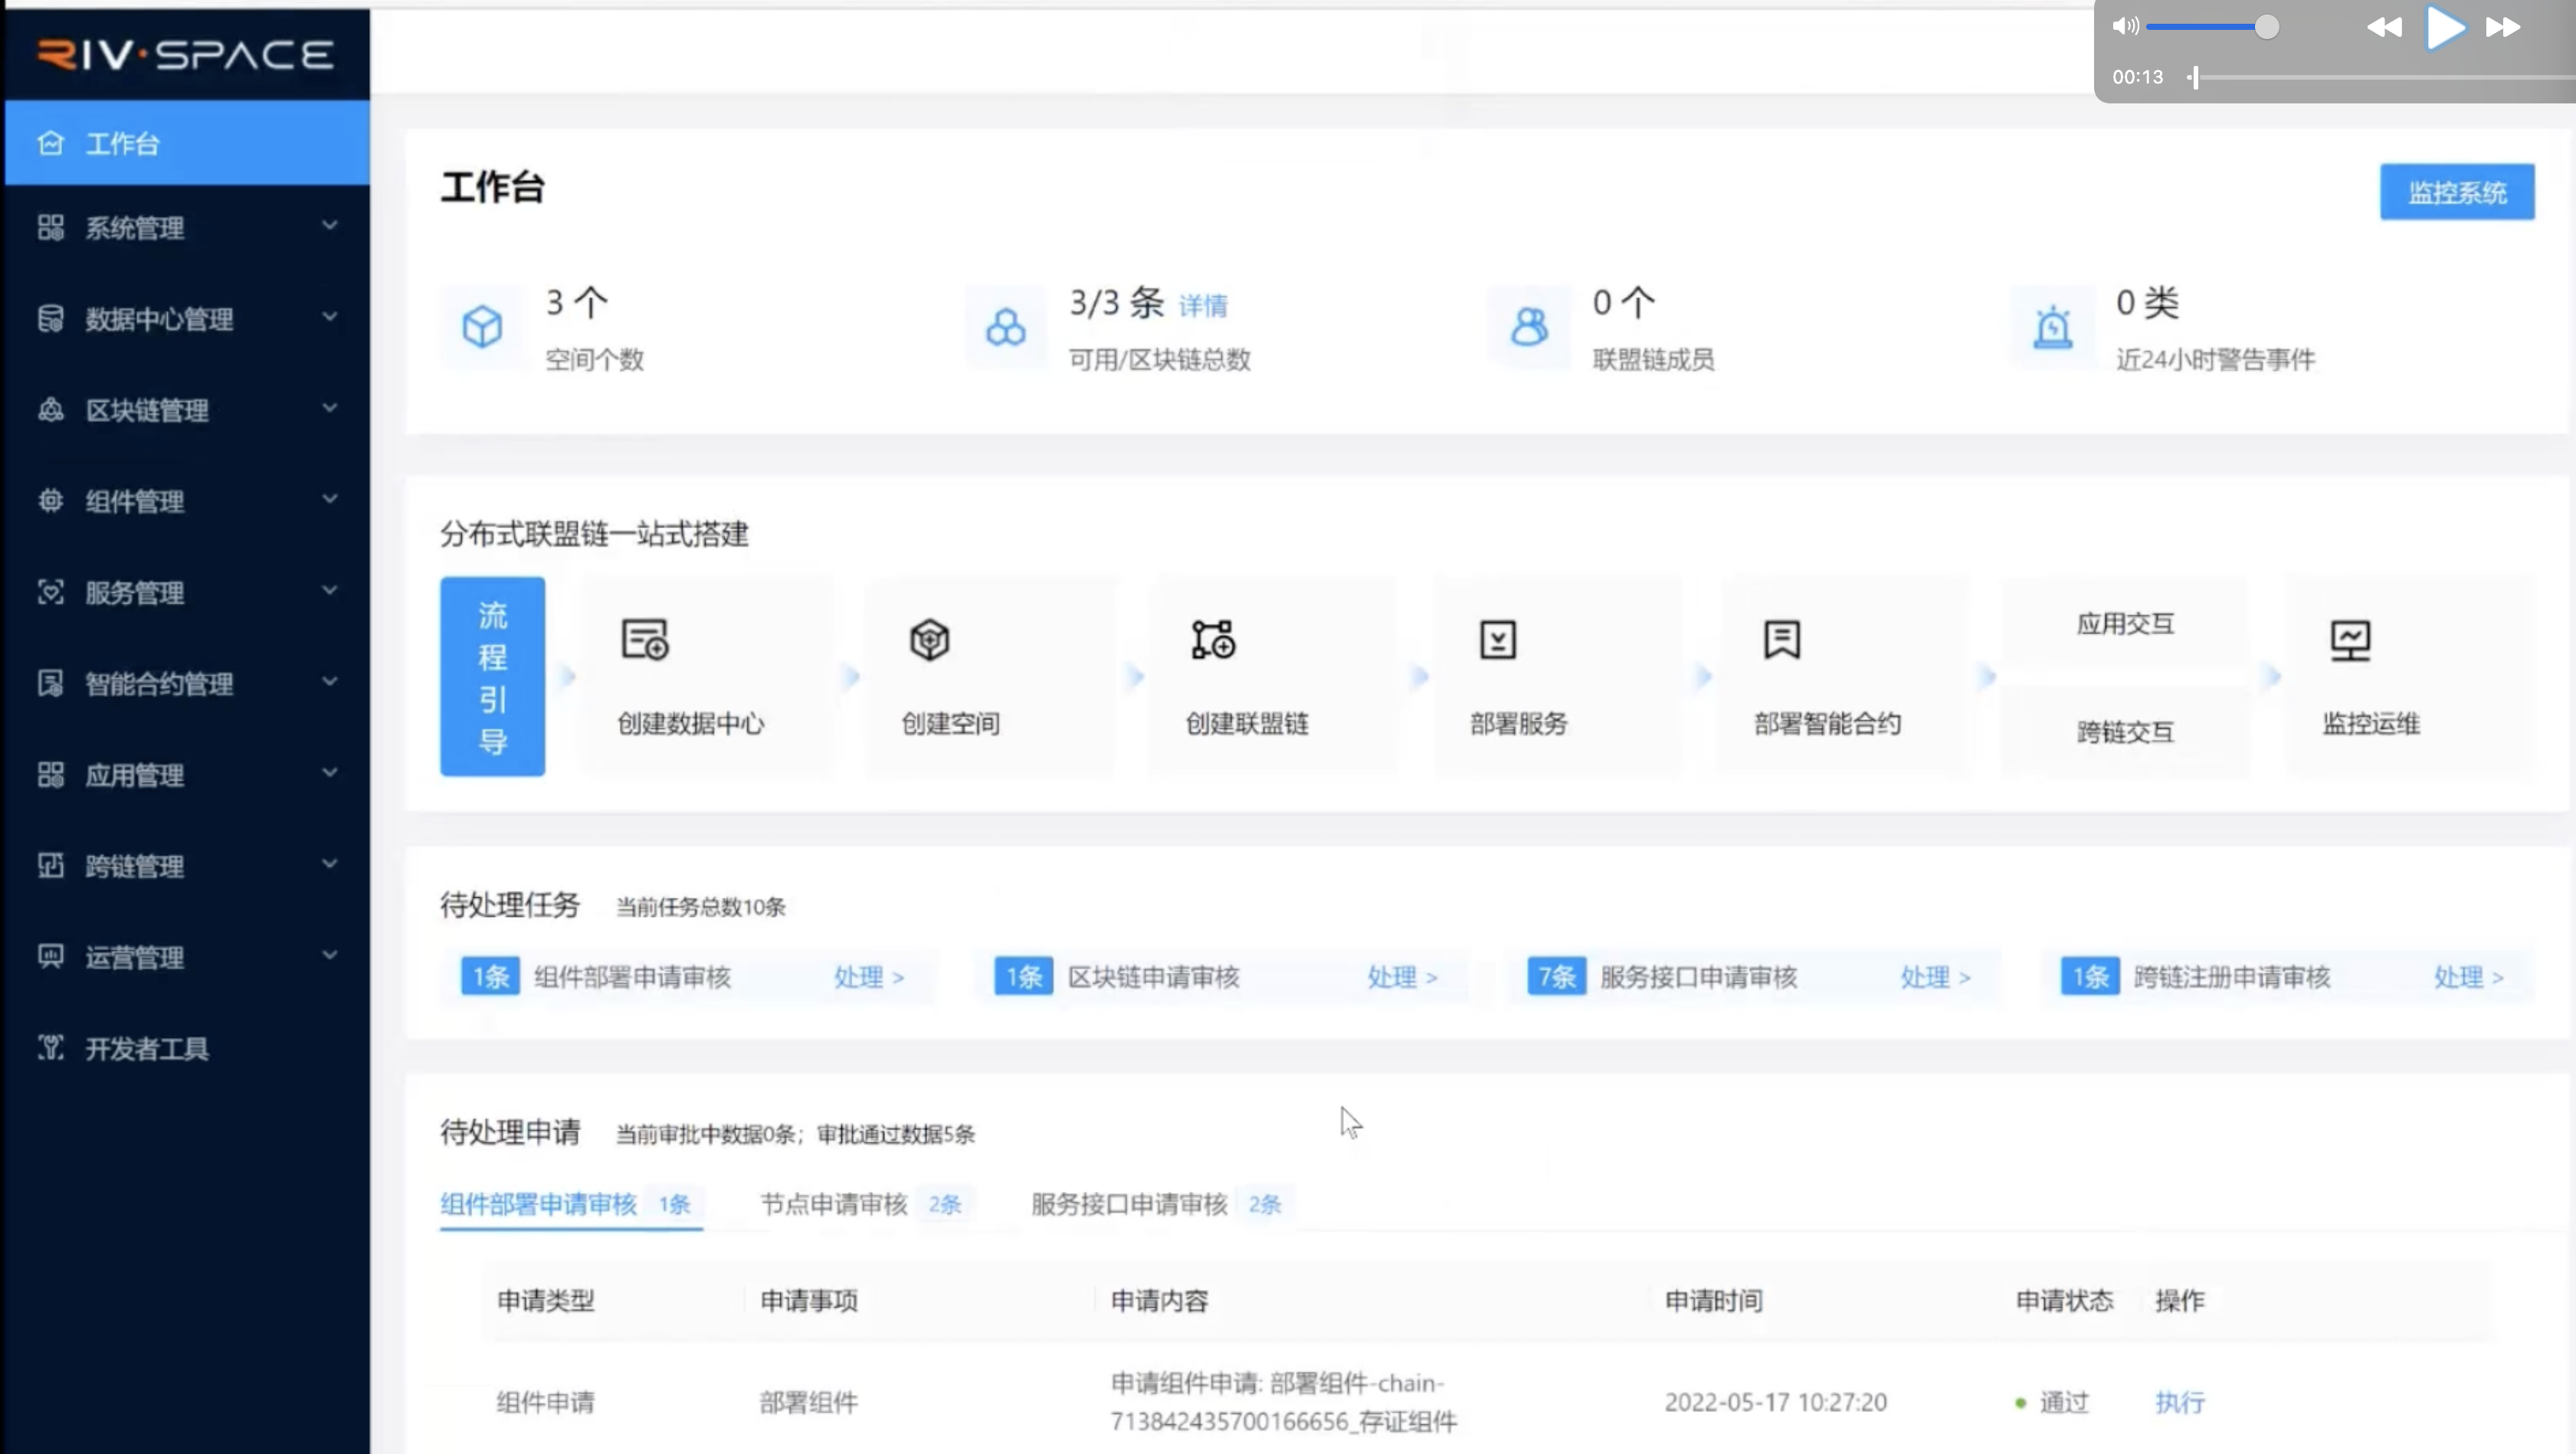Screen dimensions: 2576x1454
Task: Click 处理 for 服务接口申请审核 task
Action: [x=1935, y=977]
